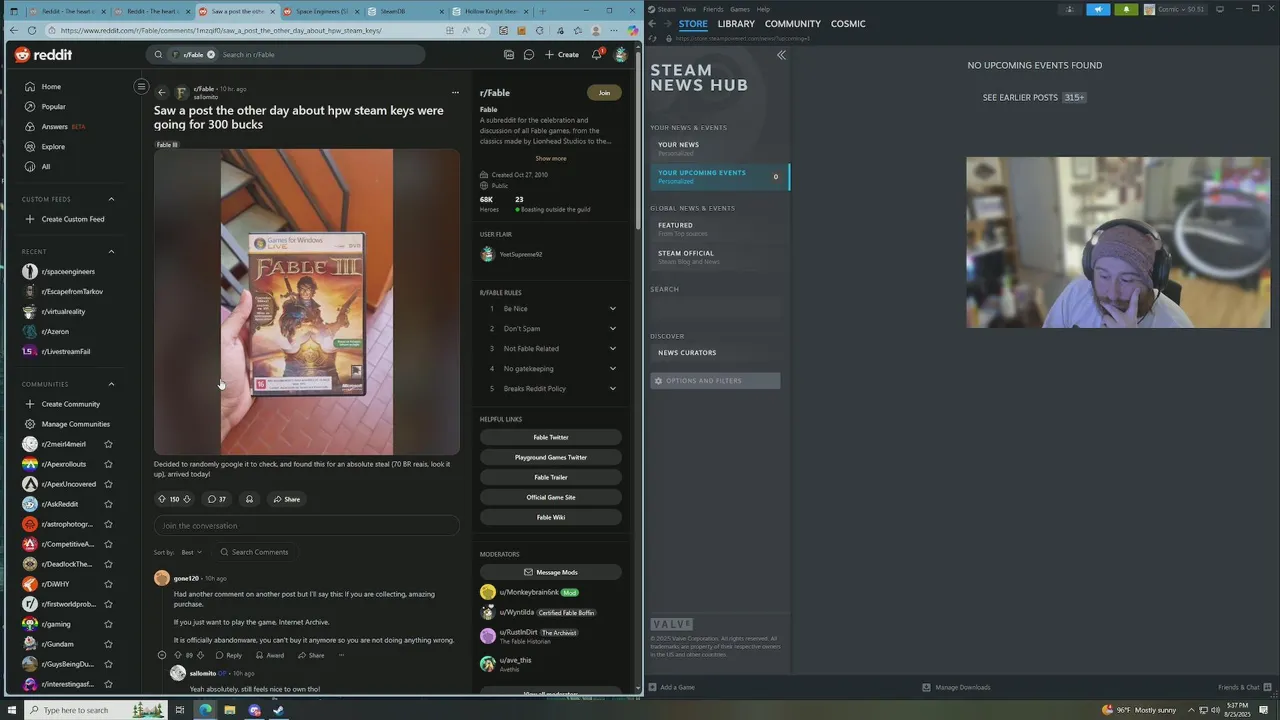The height and width of the screenshot is (720, 1280).
Task: Click the browser back arrow
Action: 14,30
